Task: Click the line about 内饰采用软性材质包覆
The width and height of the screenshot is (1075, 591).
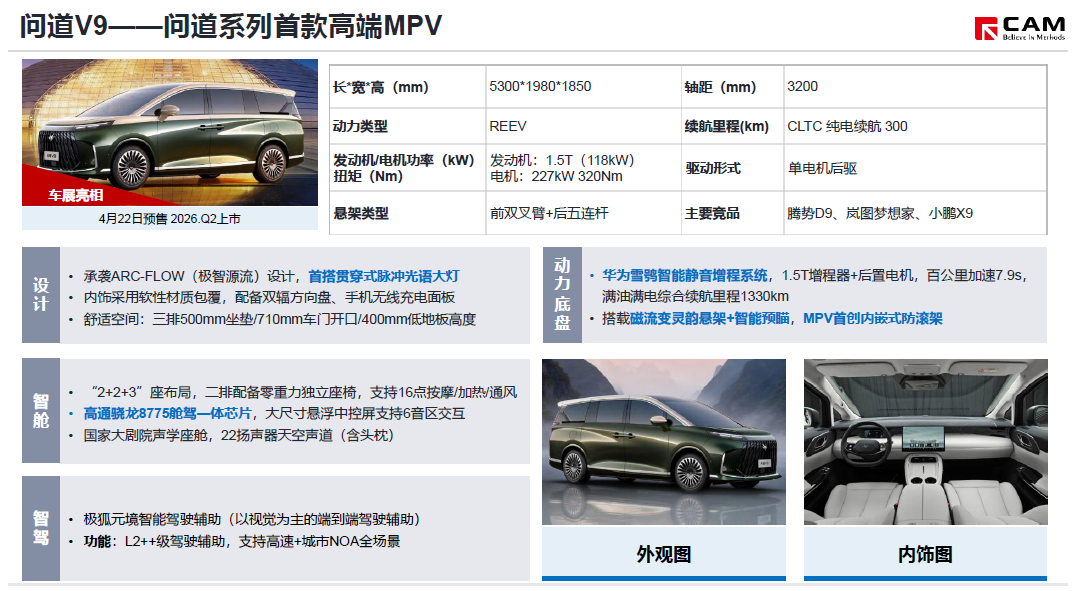Action: pyautogui.click(x=269, y=298)
